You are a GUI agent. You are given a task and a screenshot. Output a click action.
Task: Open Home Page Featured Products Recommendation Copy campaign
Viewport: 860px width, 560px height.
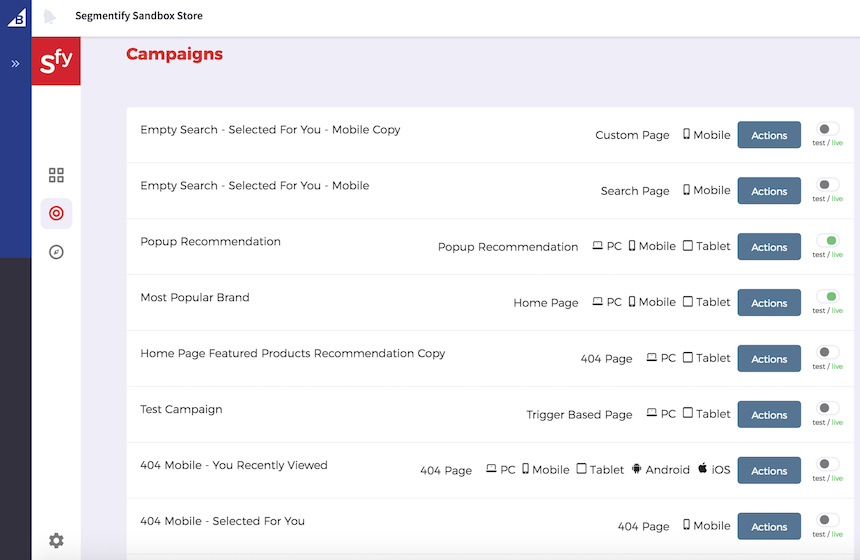[292, 353]
